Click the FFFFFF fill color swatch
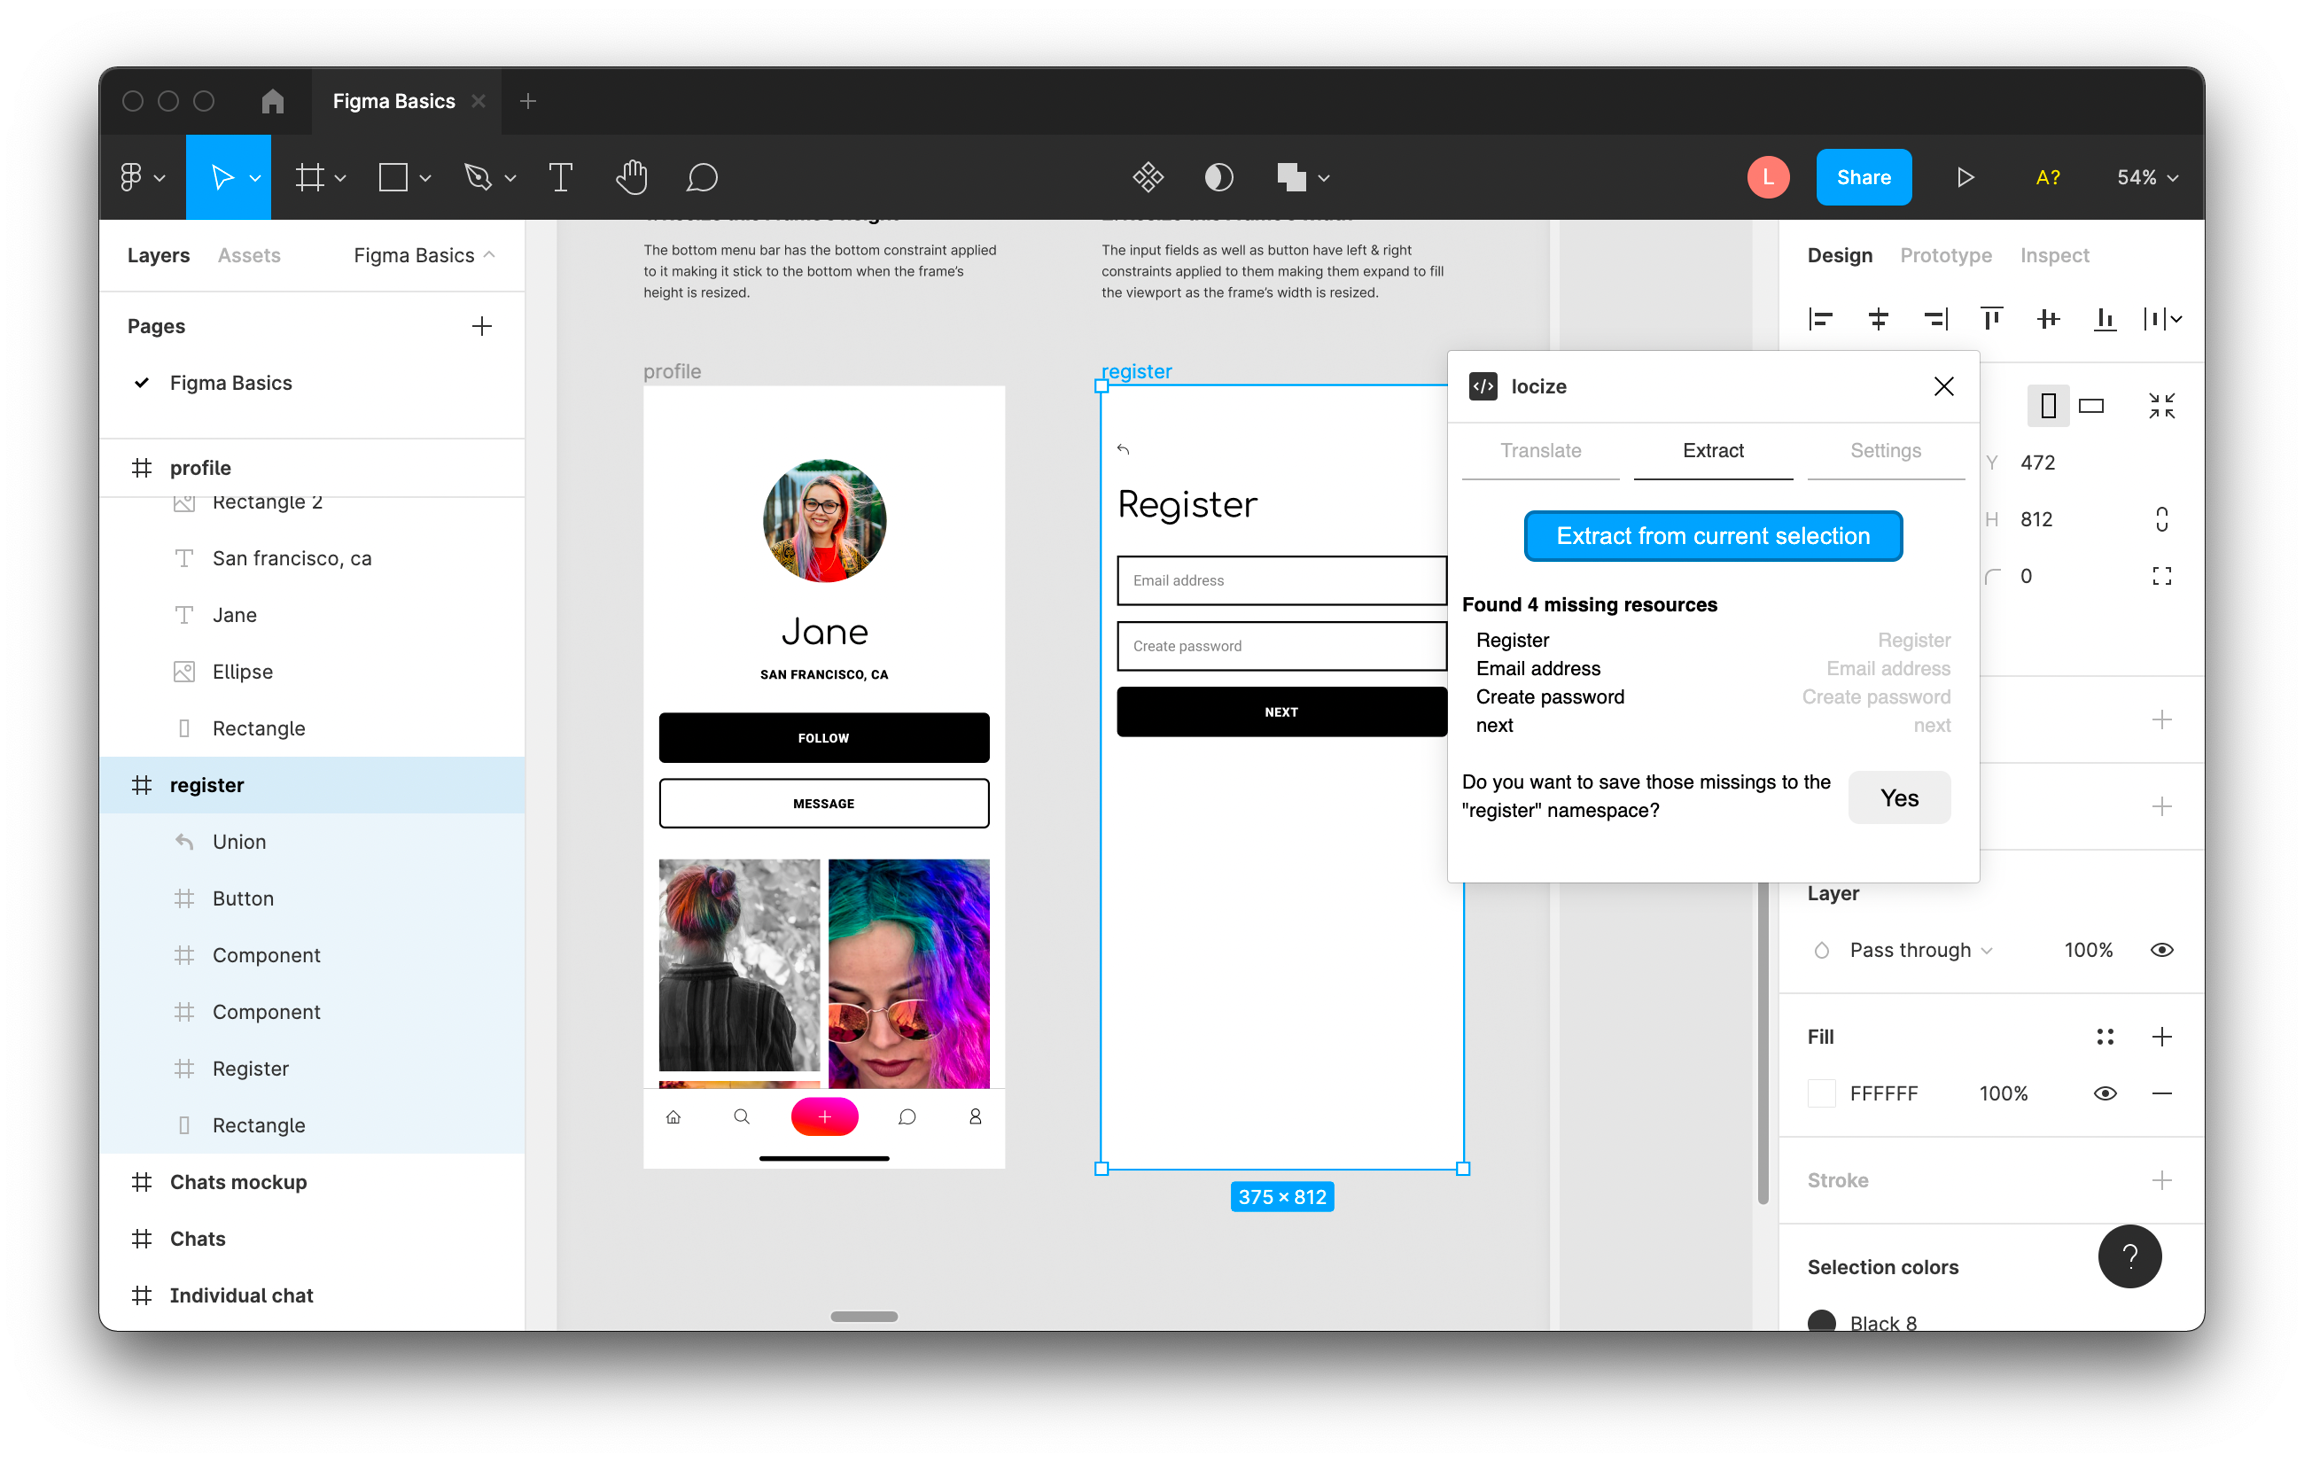 click(x=1821, y=1093)
